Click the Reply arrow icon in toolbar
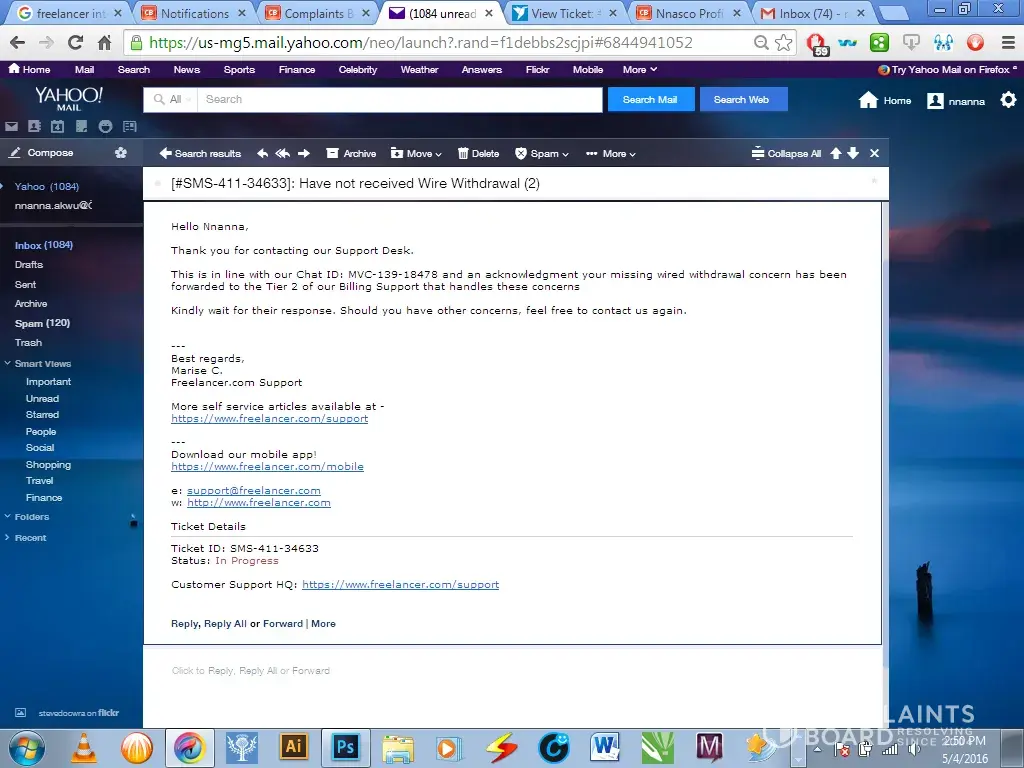 click(263, 154)
